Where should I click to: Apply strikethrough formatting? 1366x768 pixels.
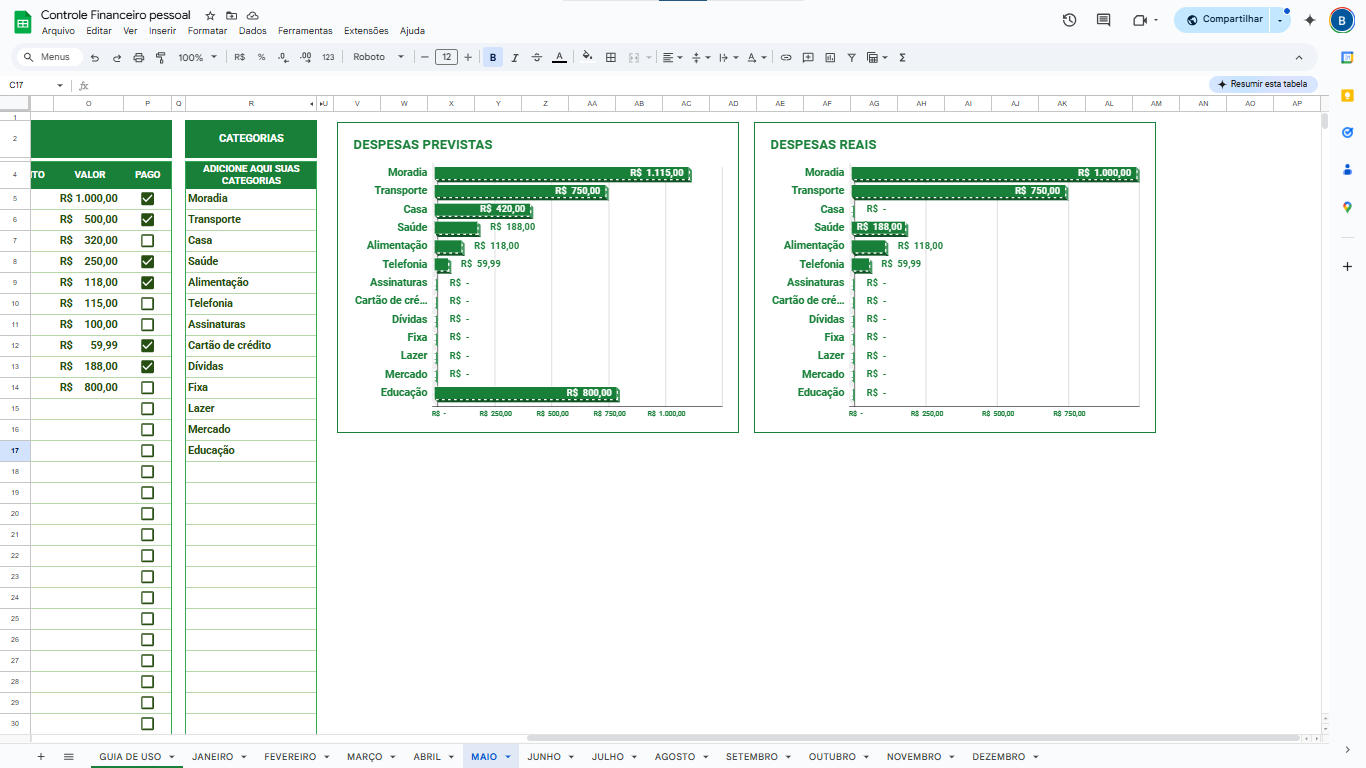point(537,58)
